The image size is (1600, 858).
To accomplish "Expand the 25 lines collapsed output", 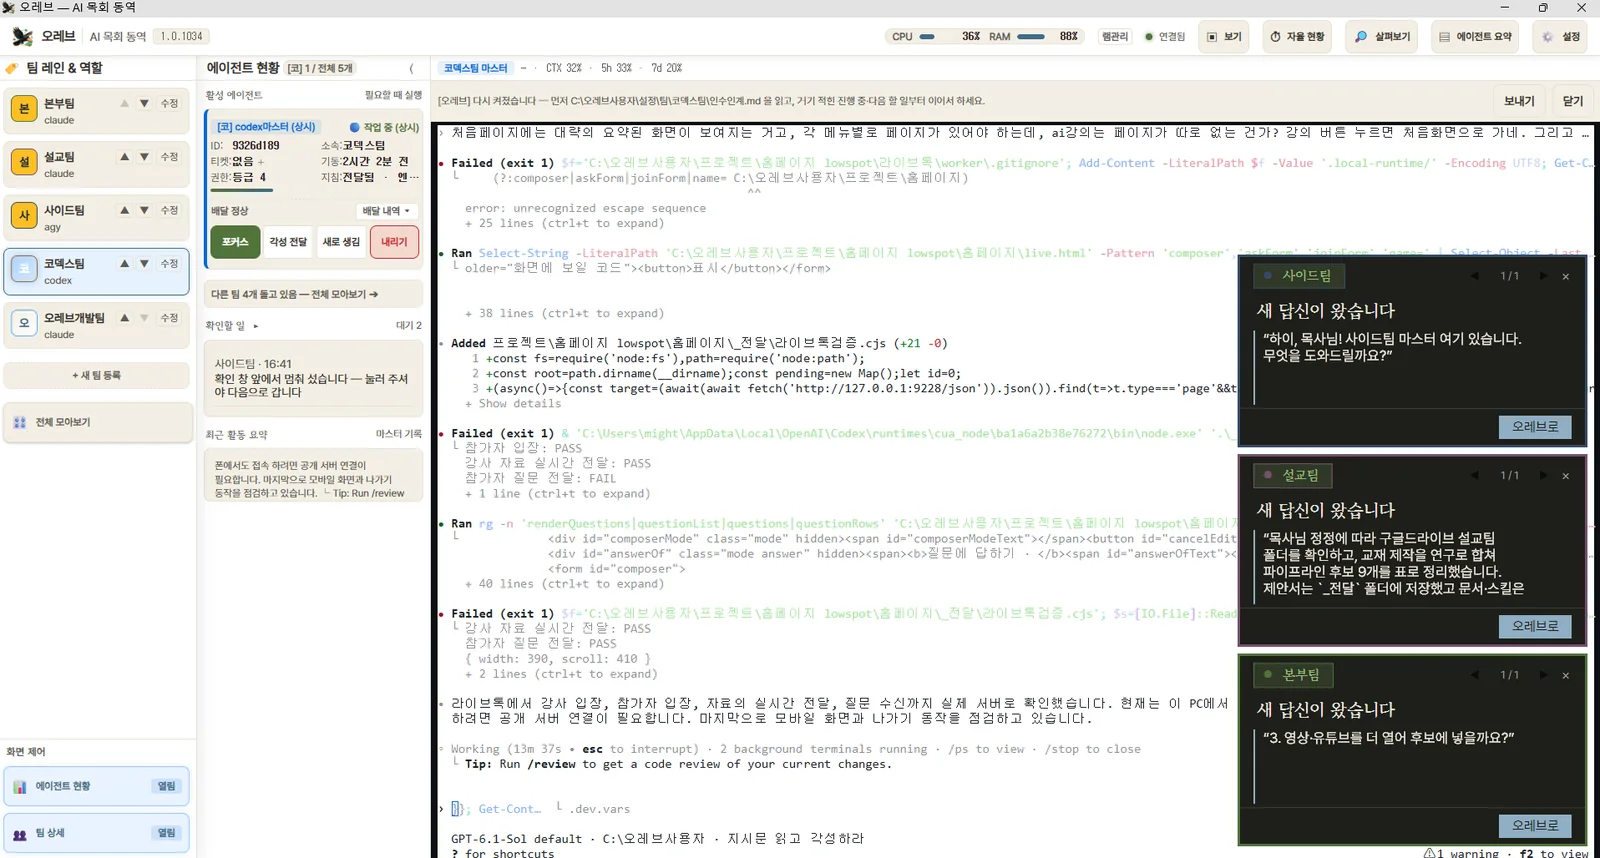I will pyautogui.click(x=563, y=223).
